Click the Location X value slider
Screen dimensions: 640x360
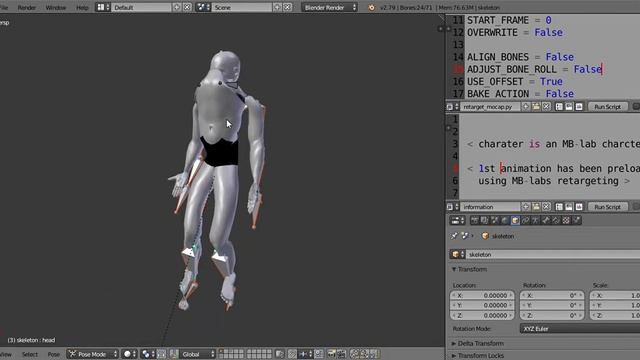coord(482,295)
